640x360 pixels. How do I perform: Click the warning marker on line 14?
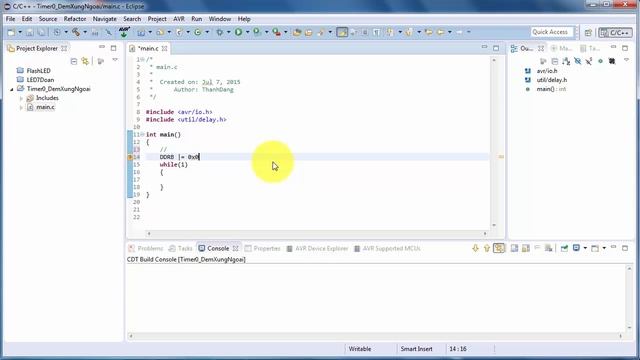130,157
